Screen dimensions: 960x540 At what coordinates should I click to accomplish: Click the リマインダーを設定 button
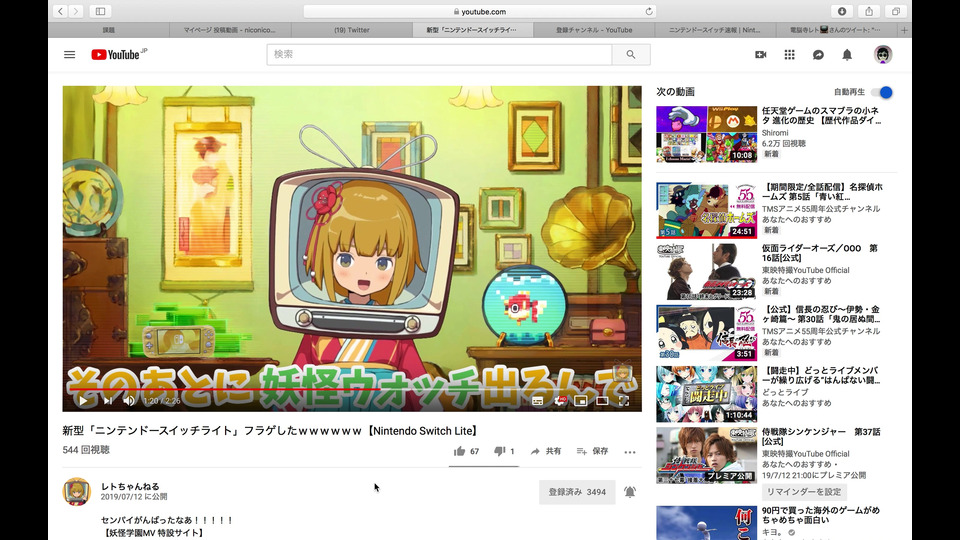click(803, 492)
